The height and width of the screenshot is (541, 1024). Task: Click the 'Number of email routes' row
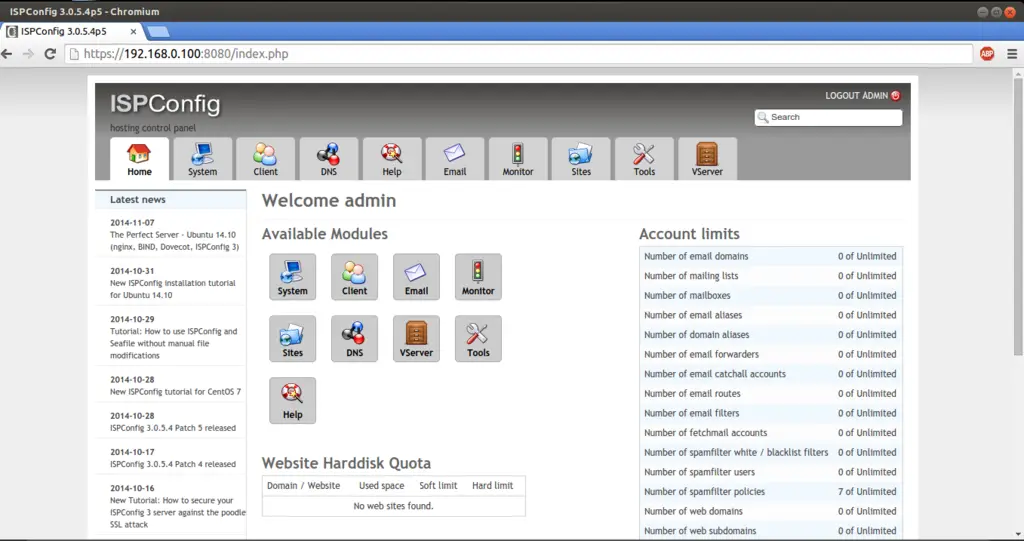point(771,393)
